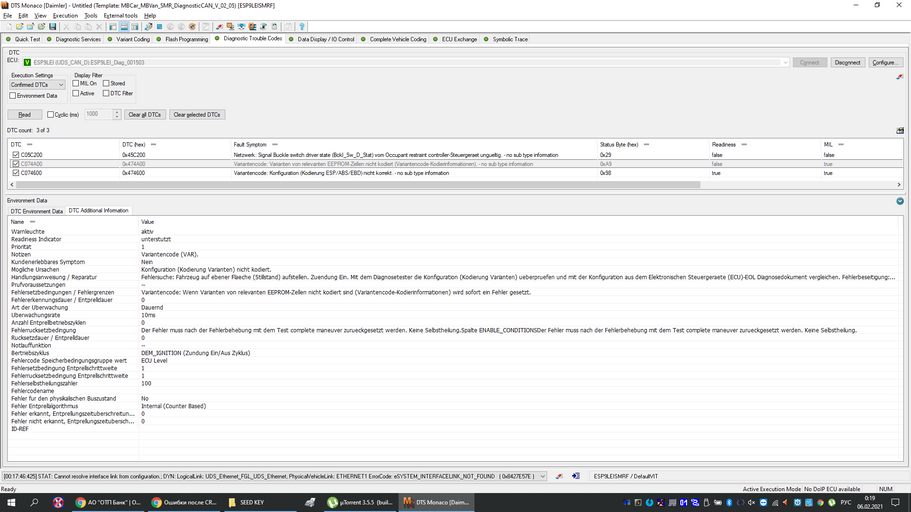Click the Copy toolbar icon
Viewport: 911px width, 512px height.
tap(77, 27)
